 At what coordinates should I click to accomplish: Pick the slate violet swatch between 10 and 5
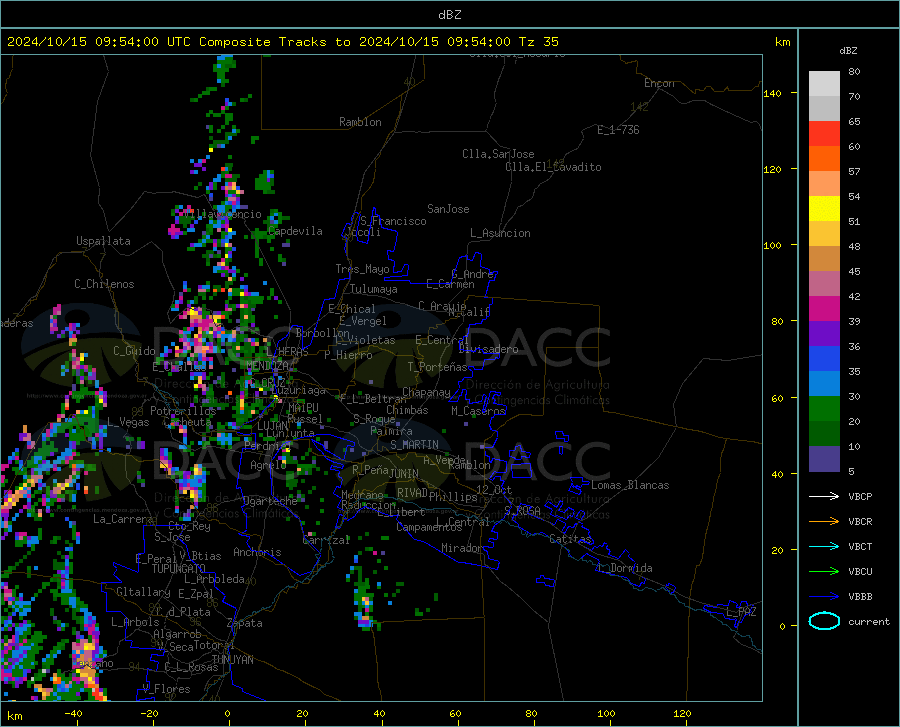824,459
